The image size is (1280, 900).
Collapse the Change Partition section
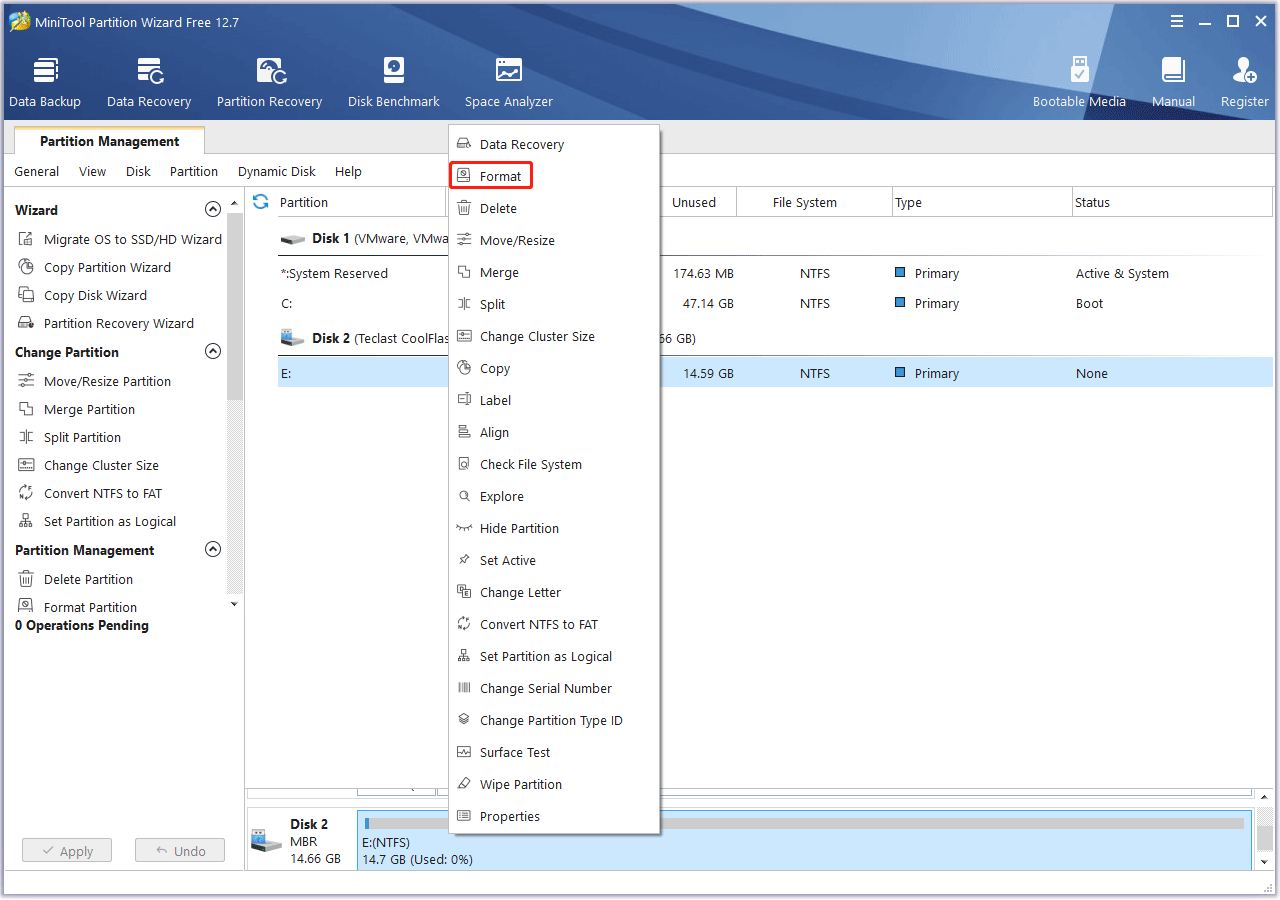212,352
